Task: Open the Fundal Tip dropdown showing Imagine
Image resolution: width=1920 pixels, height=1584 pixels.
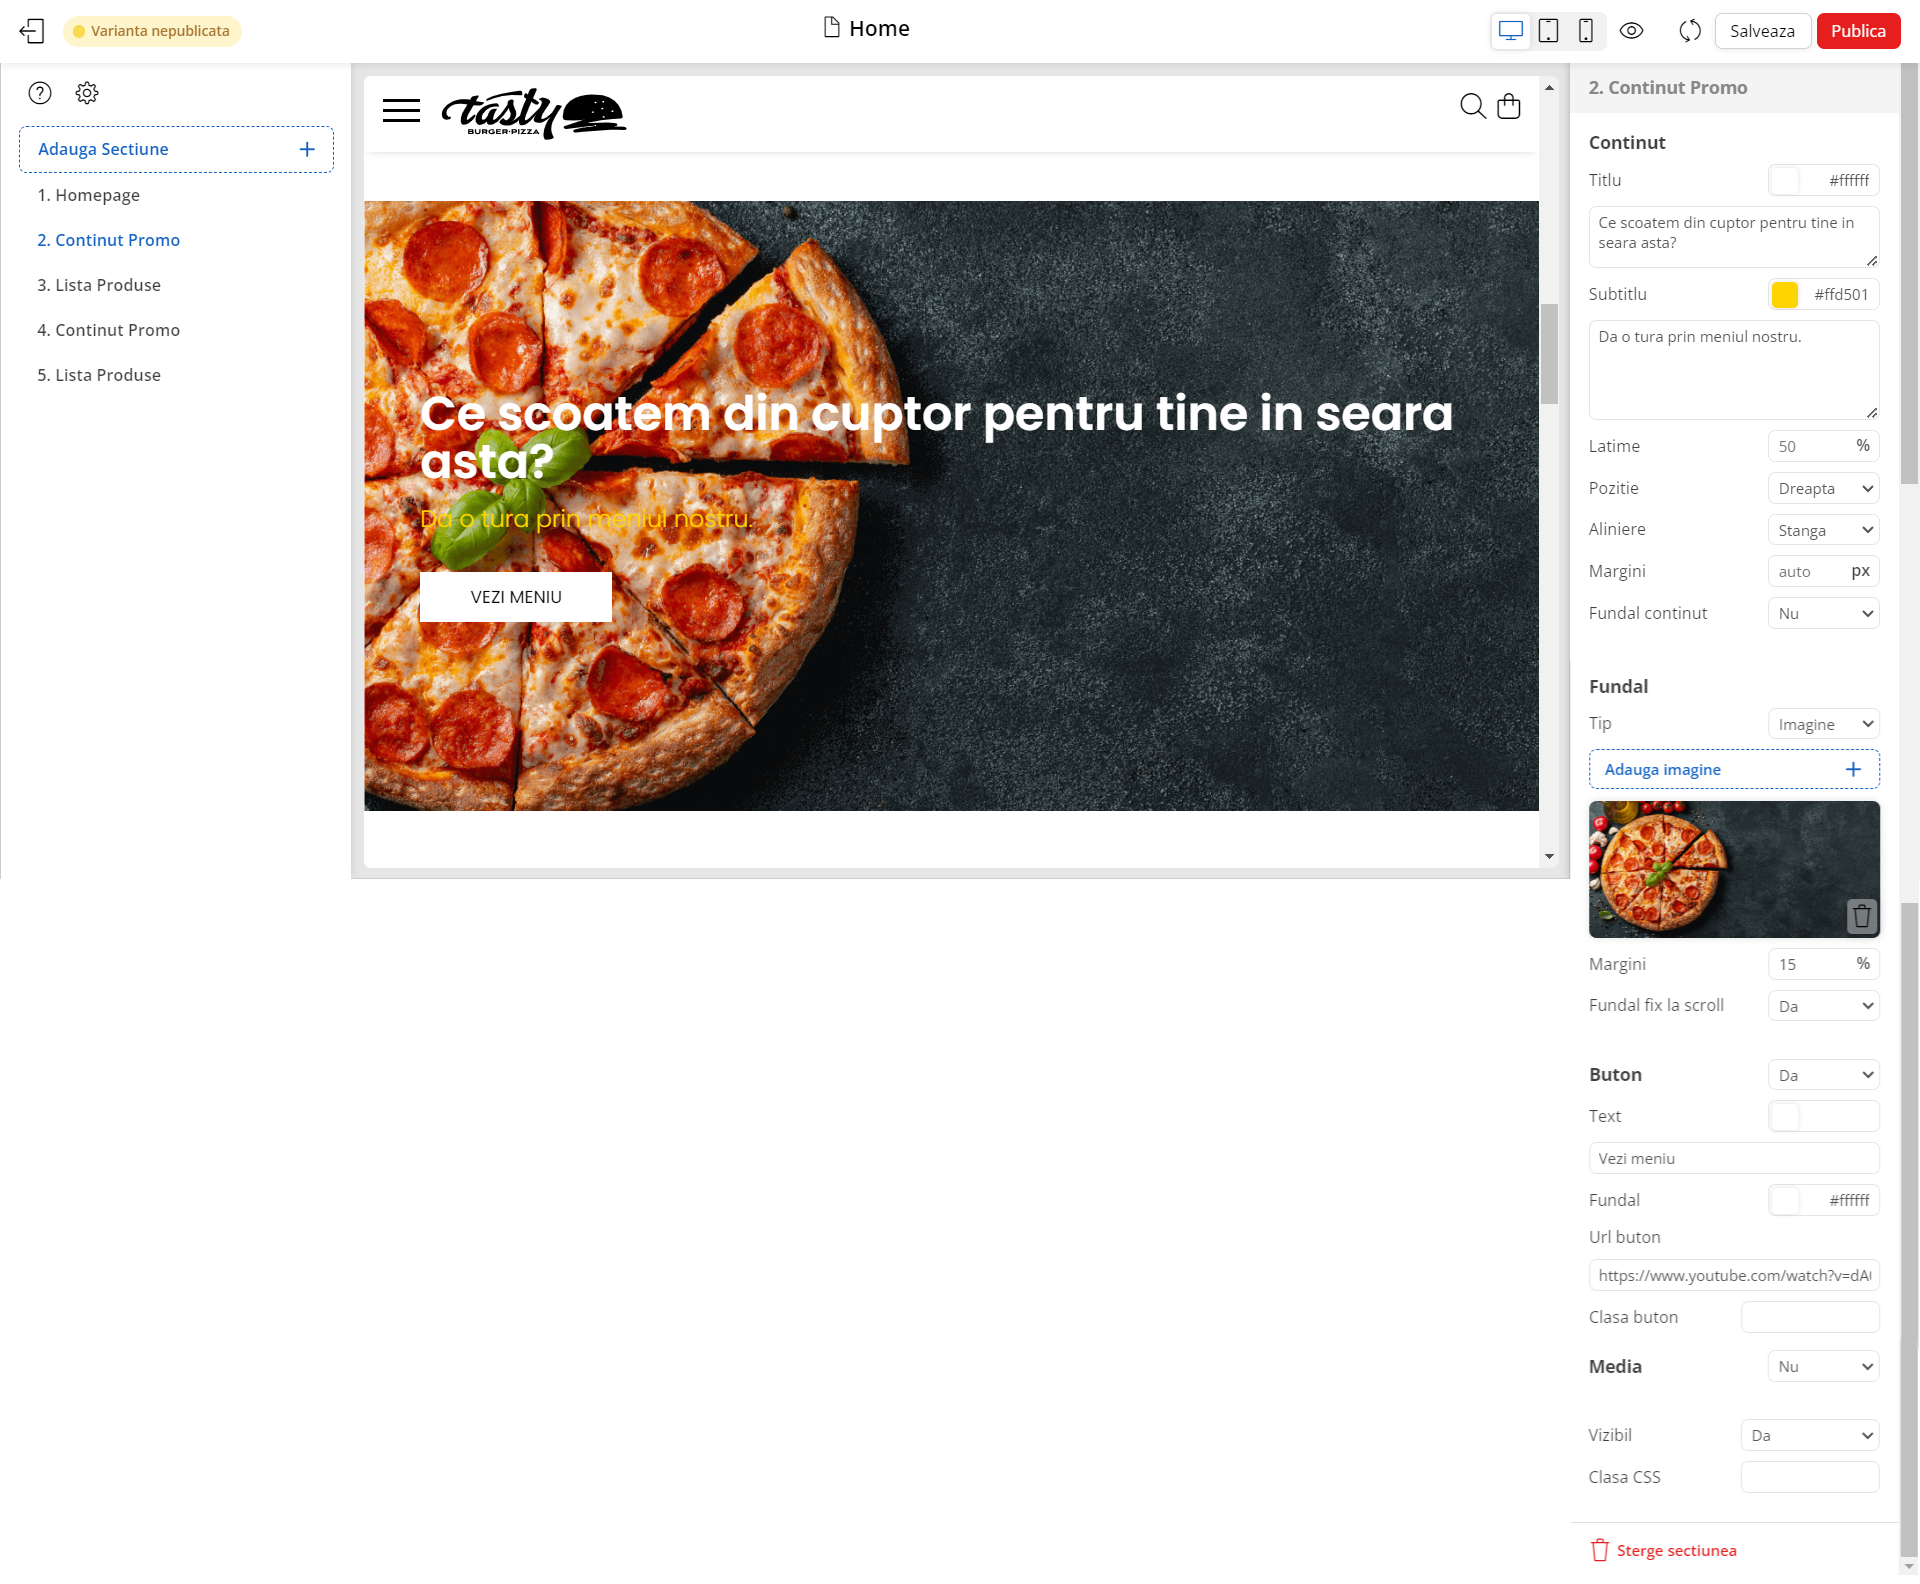Action: point(1823,723)
